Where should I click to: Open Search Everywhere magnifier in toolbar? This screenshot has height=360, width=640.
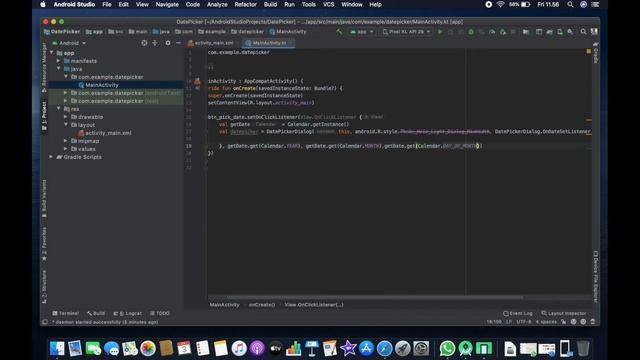tap(583, 31)
